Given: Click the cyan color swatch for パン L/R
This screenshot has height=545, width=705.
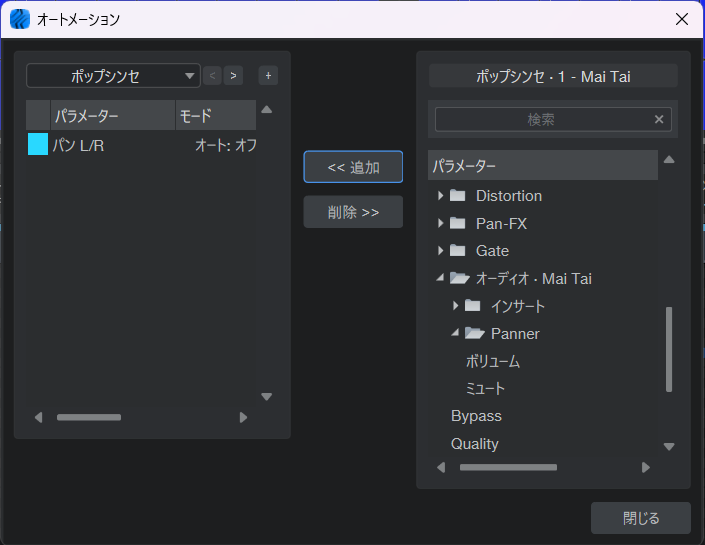Looking at the screenshot, I should [x=38, y=144].
